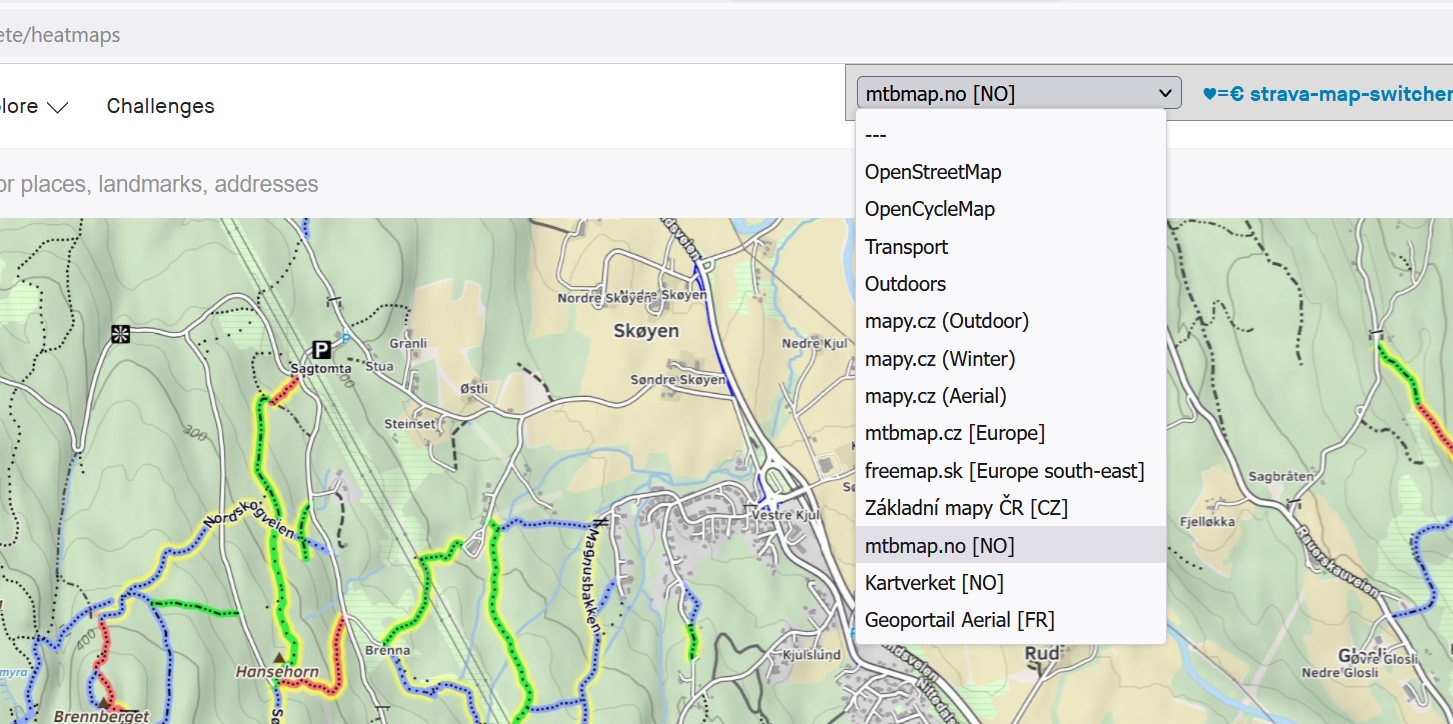Select freemap.sk [Europe south-east] option
The height and width of the screenshot is (724, 1453).
(1011, 471)
